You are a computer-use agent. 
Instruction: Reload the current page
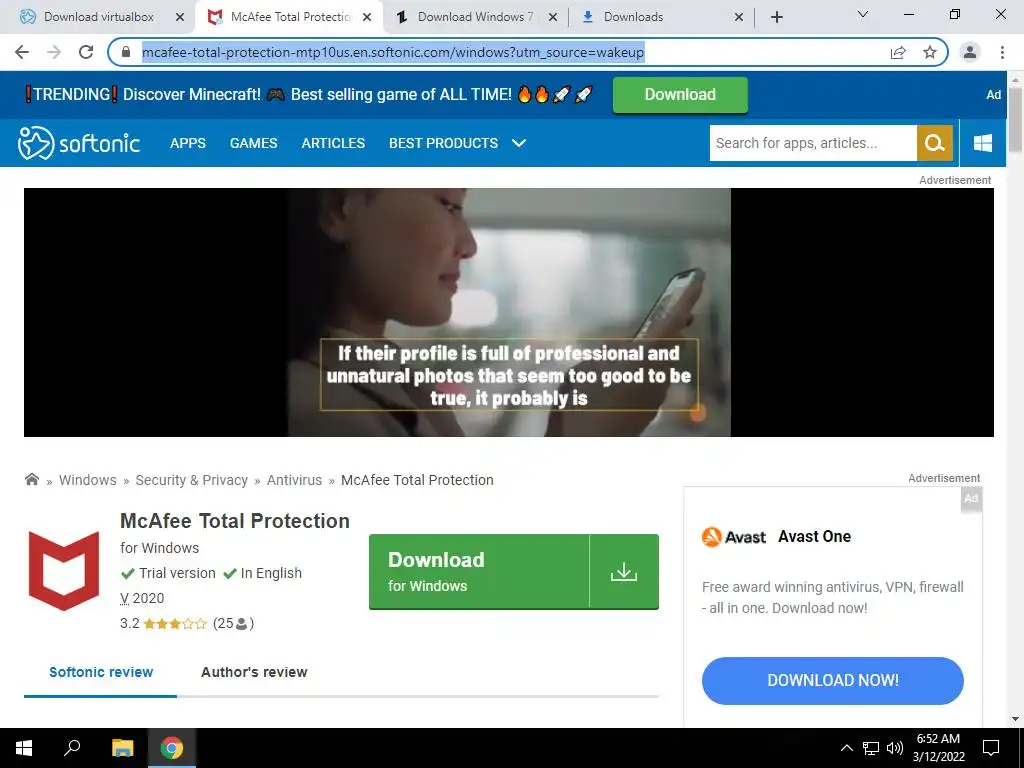point(86,52)
